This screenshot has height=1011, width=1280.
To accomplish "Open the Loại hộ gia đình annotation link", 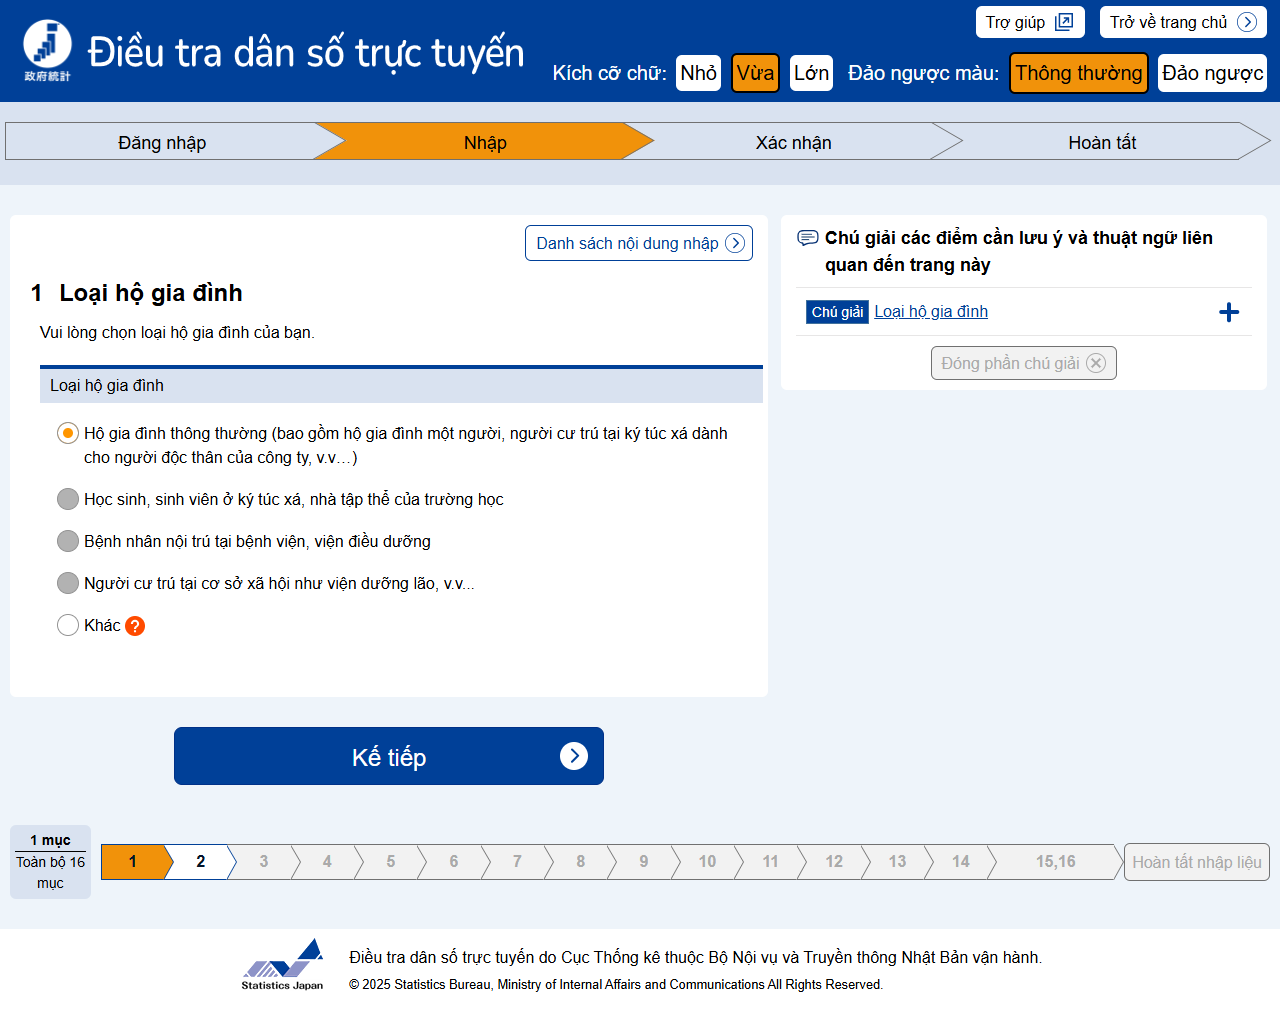I will [930, 312].
